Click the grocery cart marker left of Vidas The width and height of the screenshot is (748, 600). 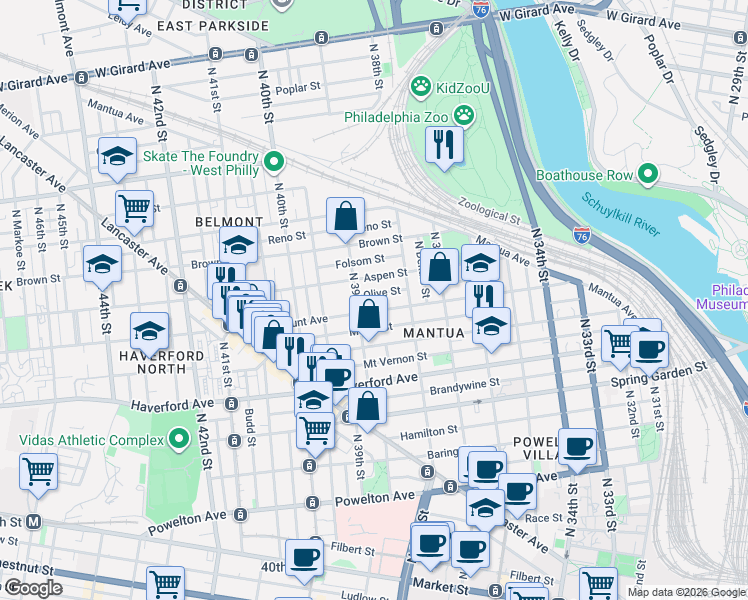(39, 472)
